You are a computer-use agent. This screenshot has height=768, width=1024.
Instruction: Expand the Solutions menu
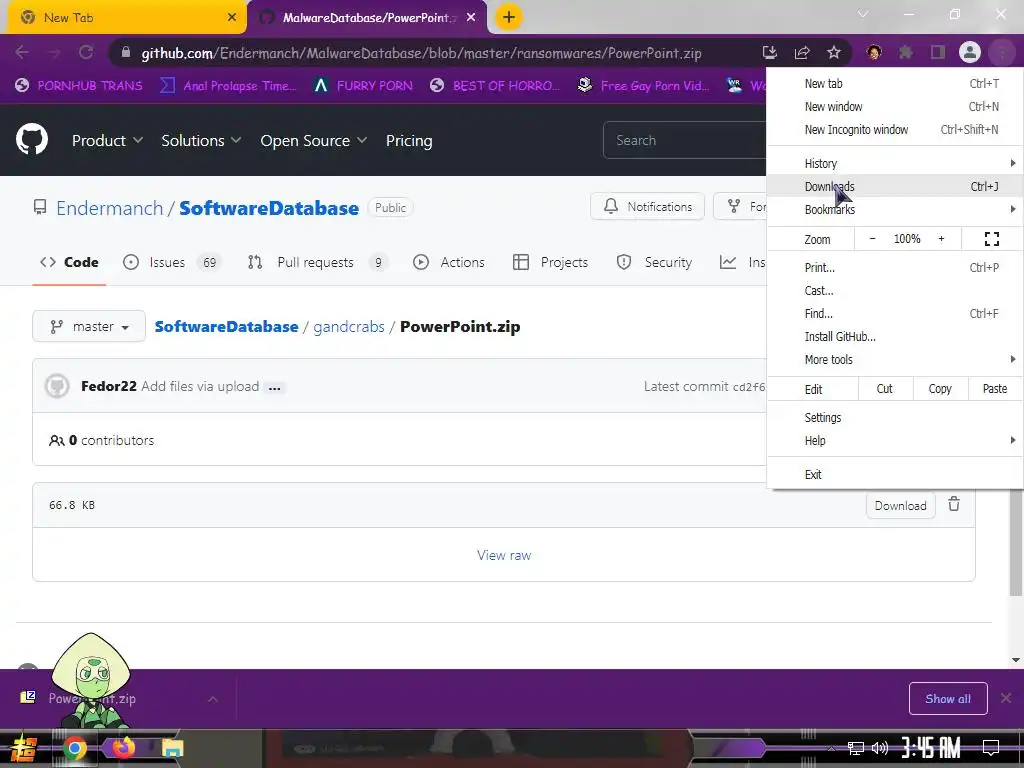201,140
